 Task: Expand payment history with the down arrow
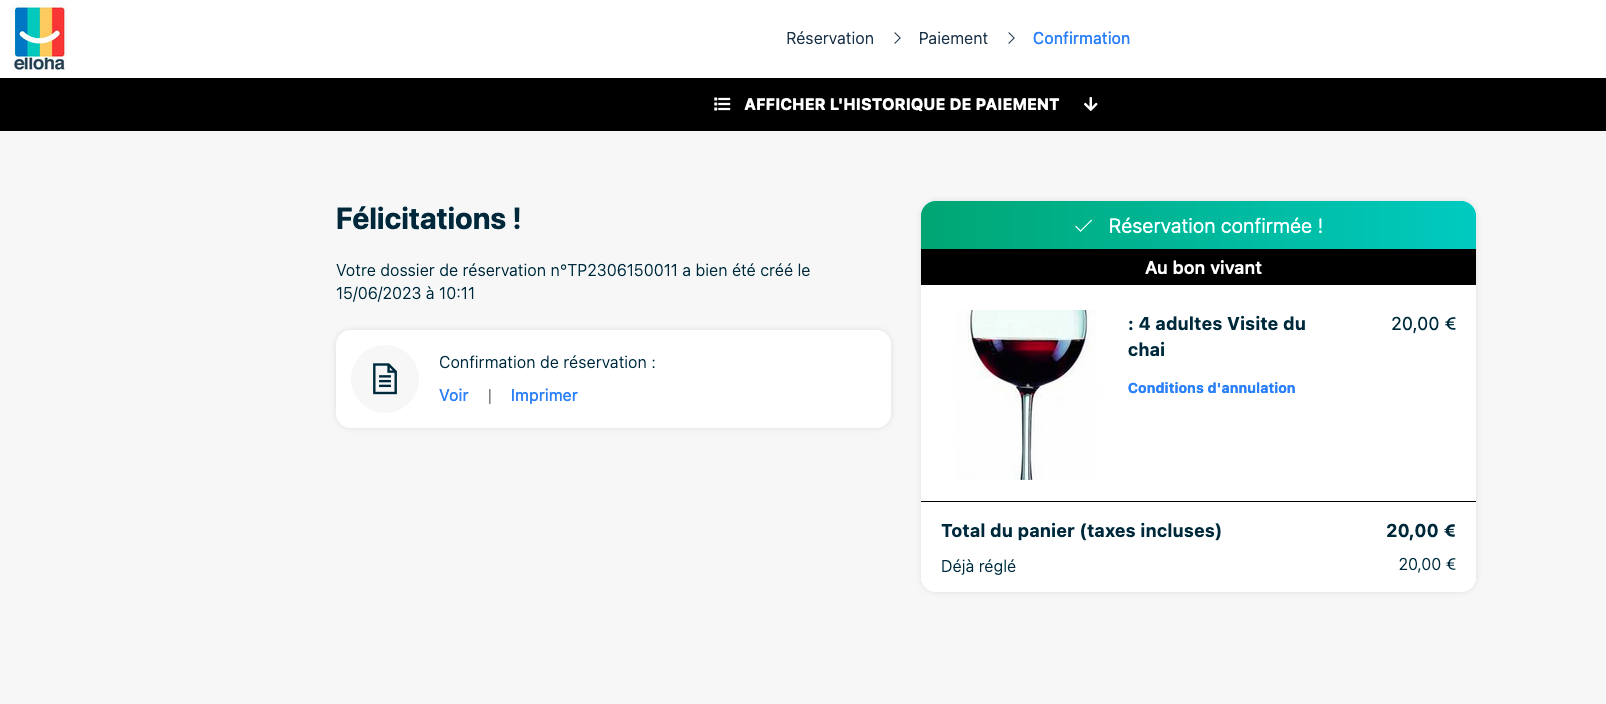[1091, 104]
